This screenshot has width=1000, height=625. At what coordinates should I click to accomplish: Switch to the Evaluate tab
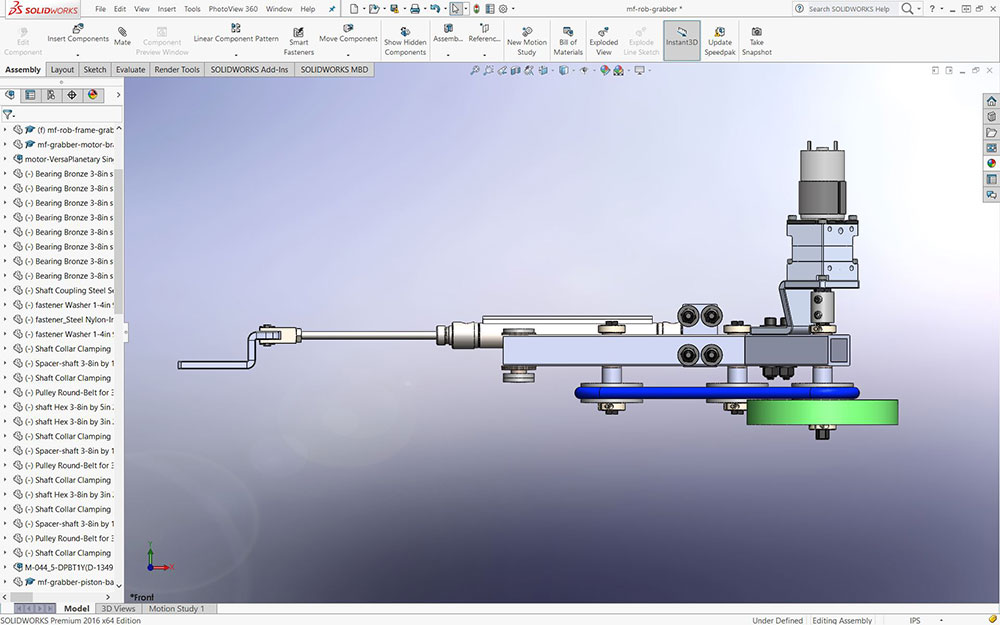click(x=130, y=70)
